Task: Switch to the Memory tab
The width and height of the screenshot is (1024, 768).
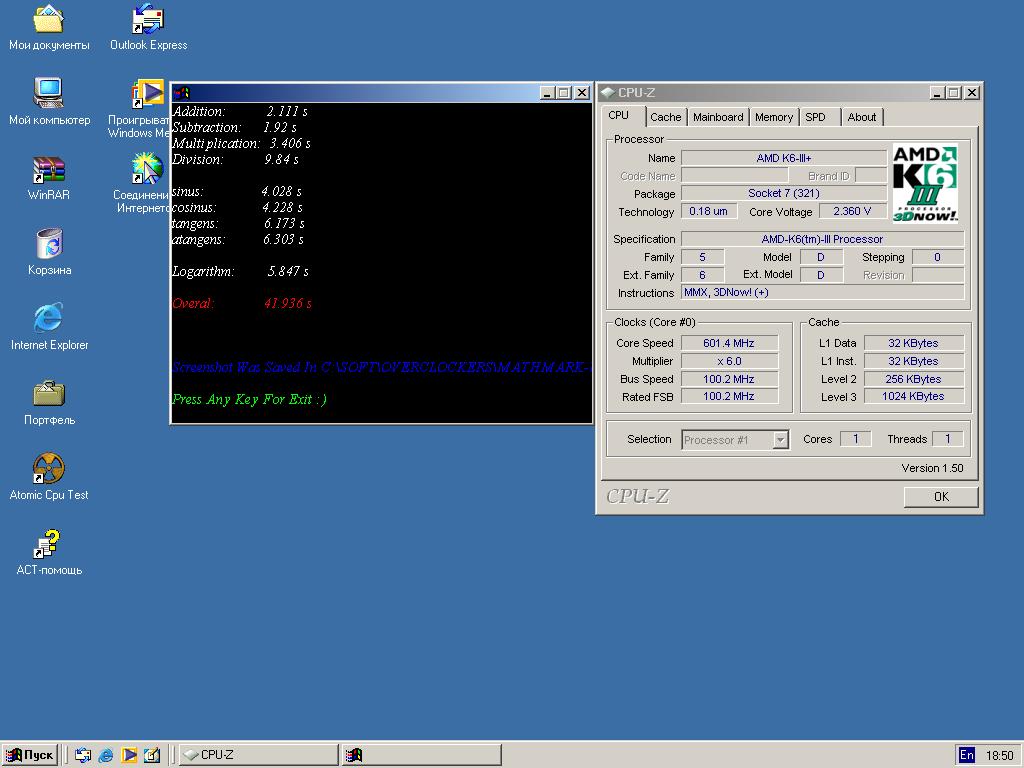Action: [774, 117]
